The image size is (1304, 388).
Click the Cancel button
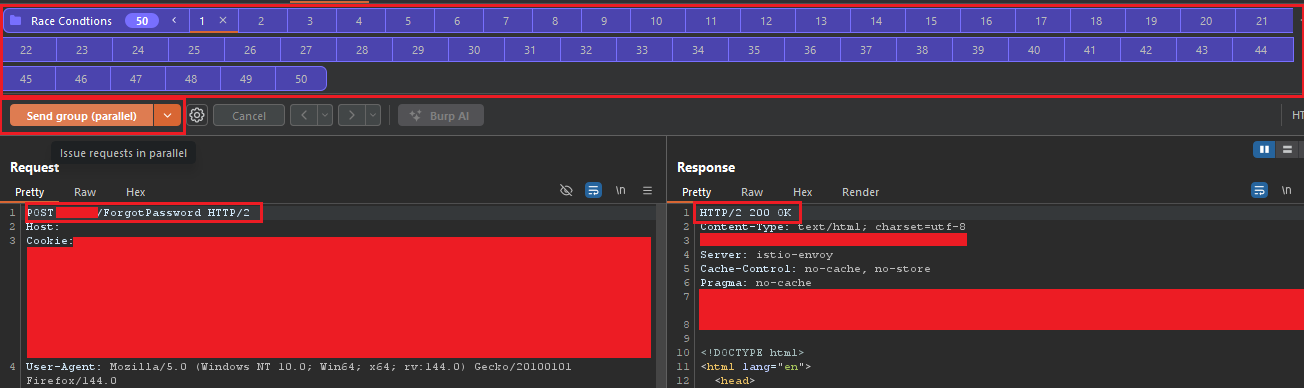click(x=249, y=116)
